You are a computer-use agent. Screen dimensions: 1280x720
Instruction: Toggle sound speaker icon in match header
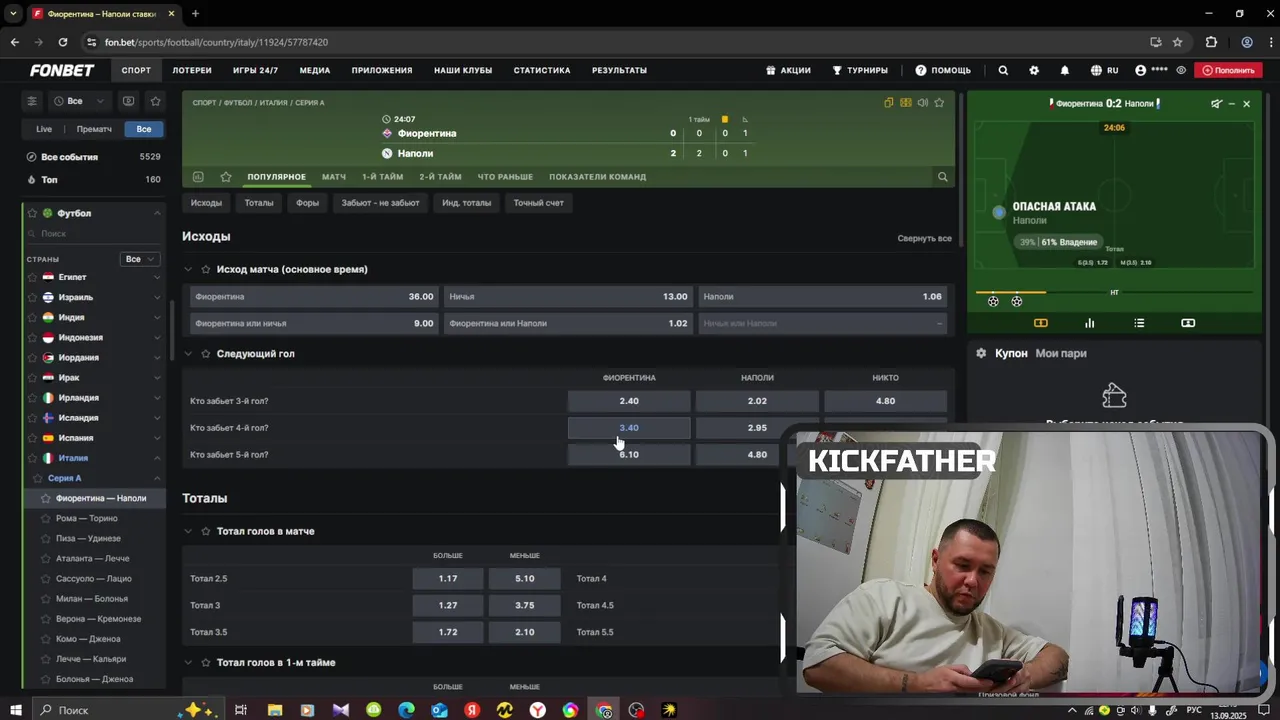coord(922,103)
